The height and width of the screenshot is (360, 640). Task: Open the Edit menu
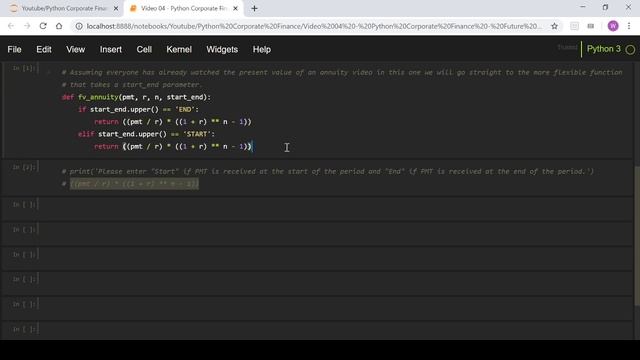click(44, 49)
